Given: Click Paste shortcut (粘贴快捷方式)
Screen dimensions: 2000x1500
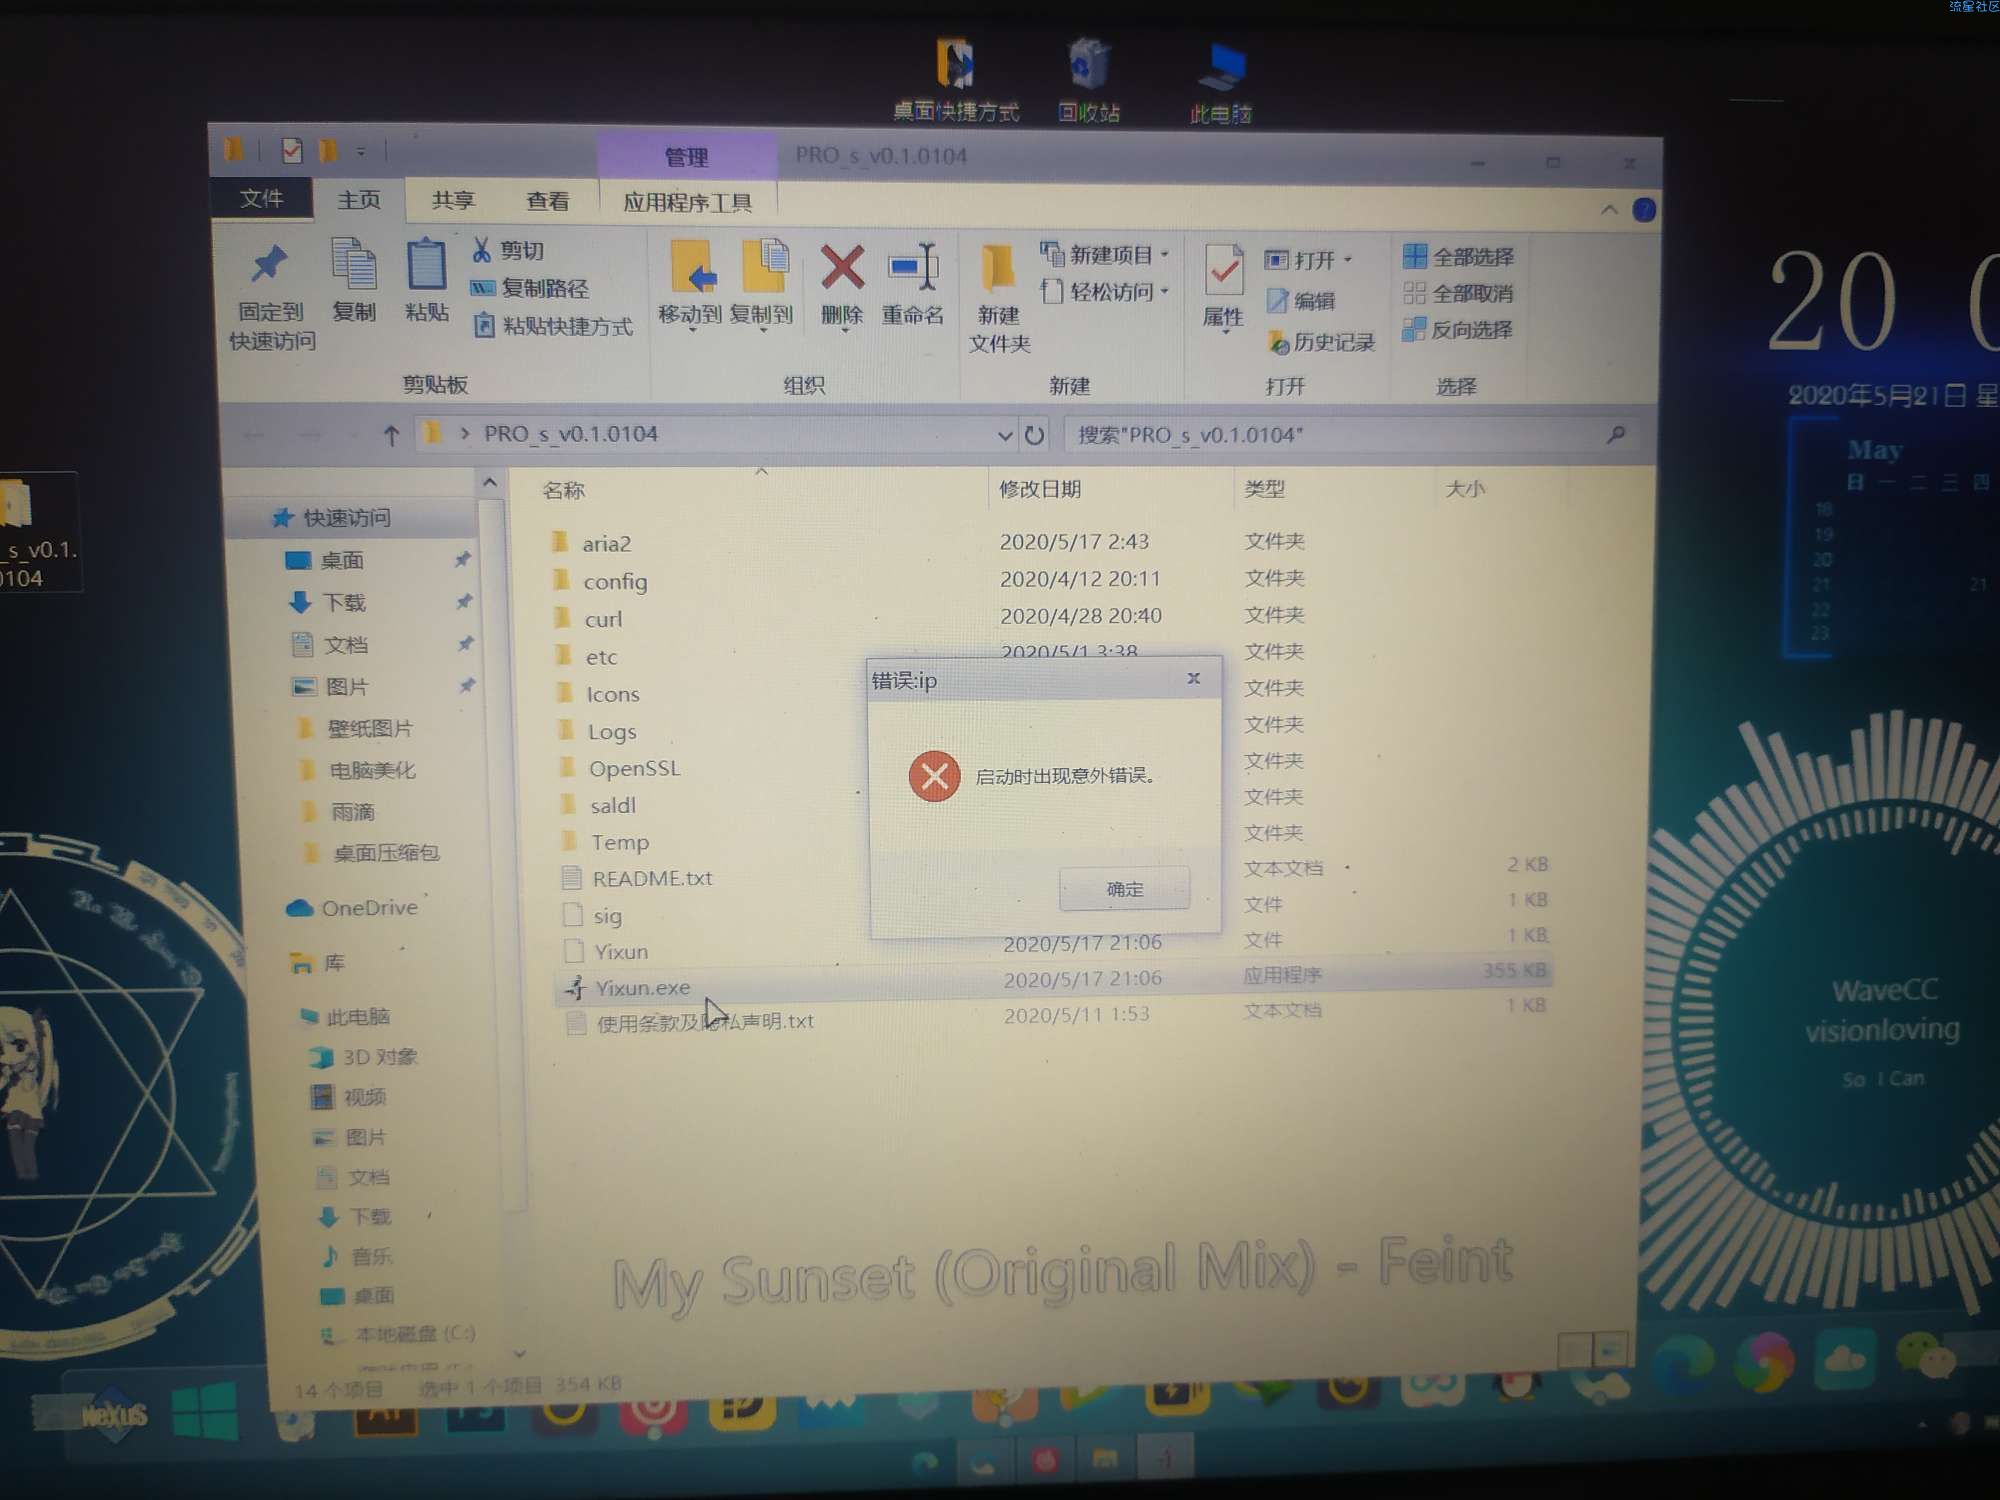Looking at the screenshot, I should pyautogui.click(x=553, y=326).
